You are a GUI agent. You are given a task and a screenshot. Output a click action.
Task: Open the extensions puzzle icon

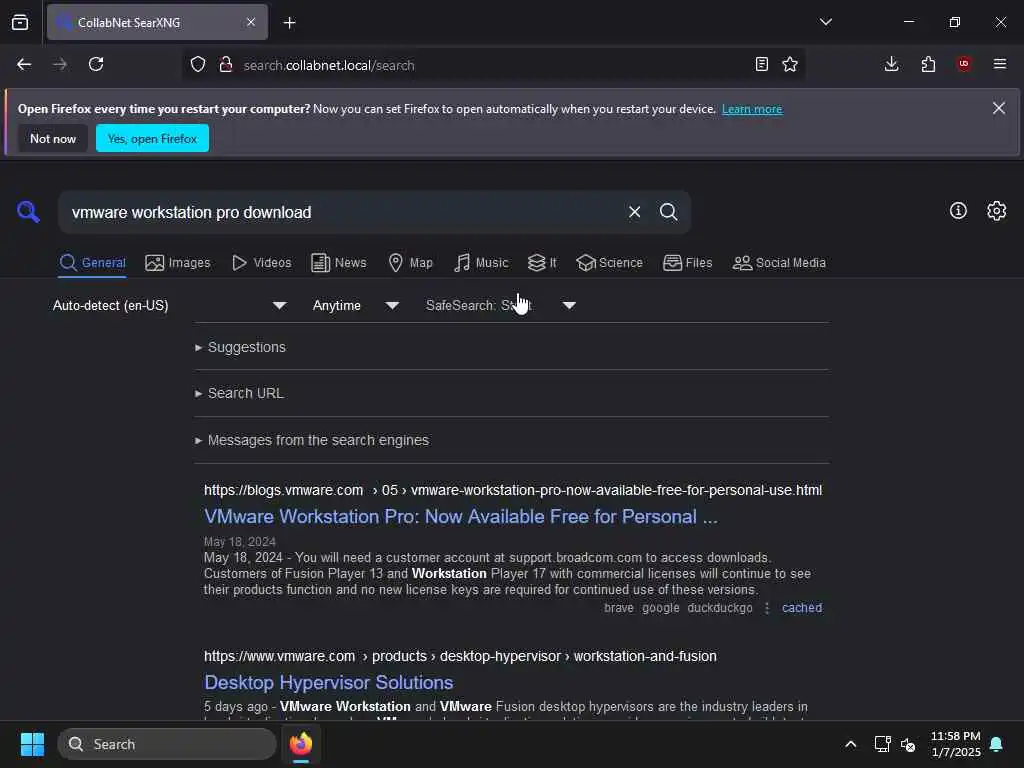(928, 64)
